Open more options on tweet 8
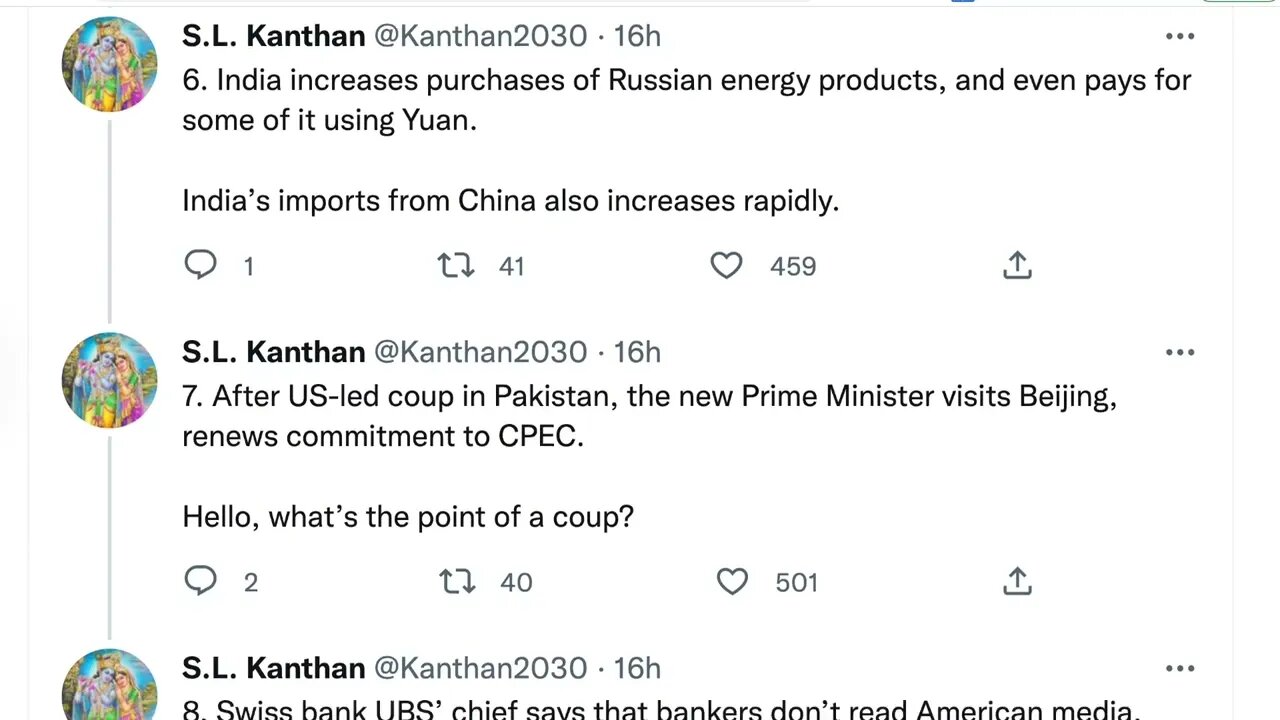Viewport: 1280px width, 720px height. [1180, 669]
